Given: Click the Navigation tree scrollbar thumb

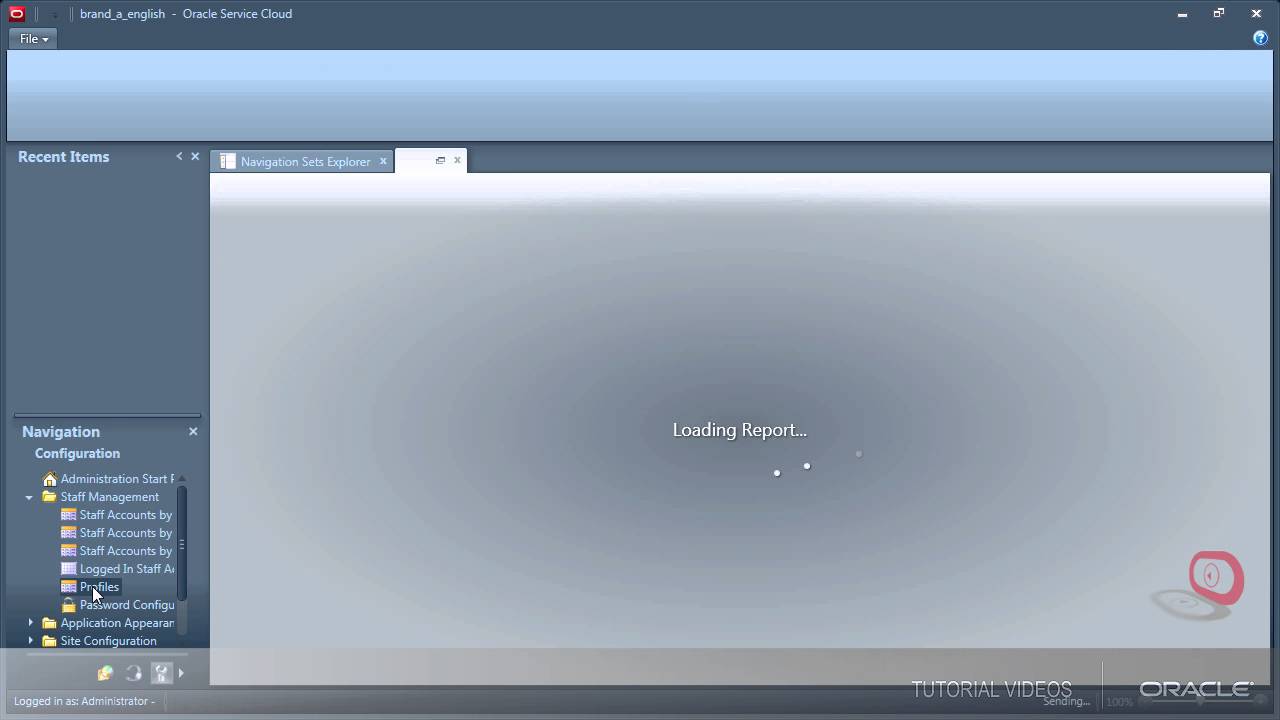Looking at the screenshot, I should point(181,544).
